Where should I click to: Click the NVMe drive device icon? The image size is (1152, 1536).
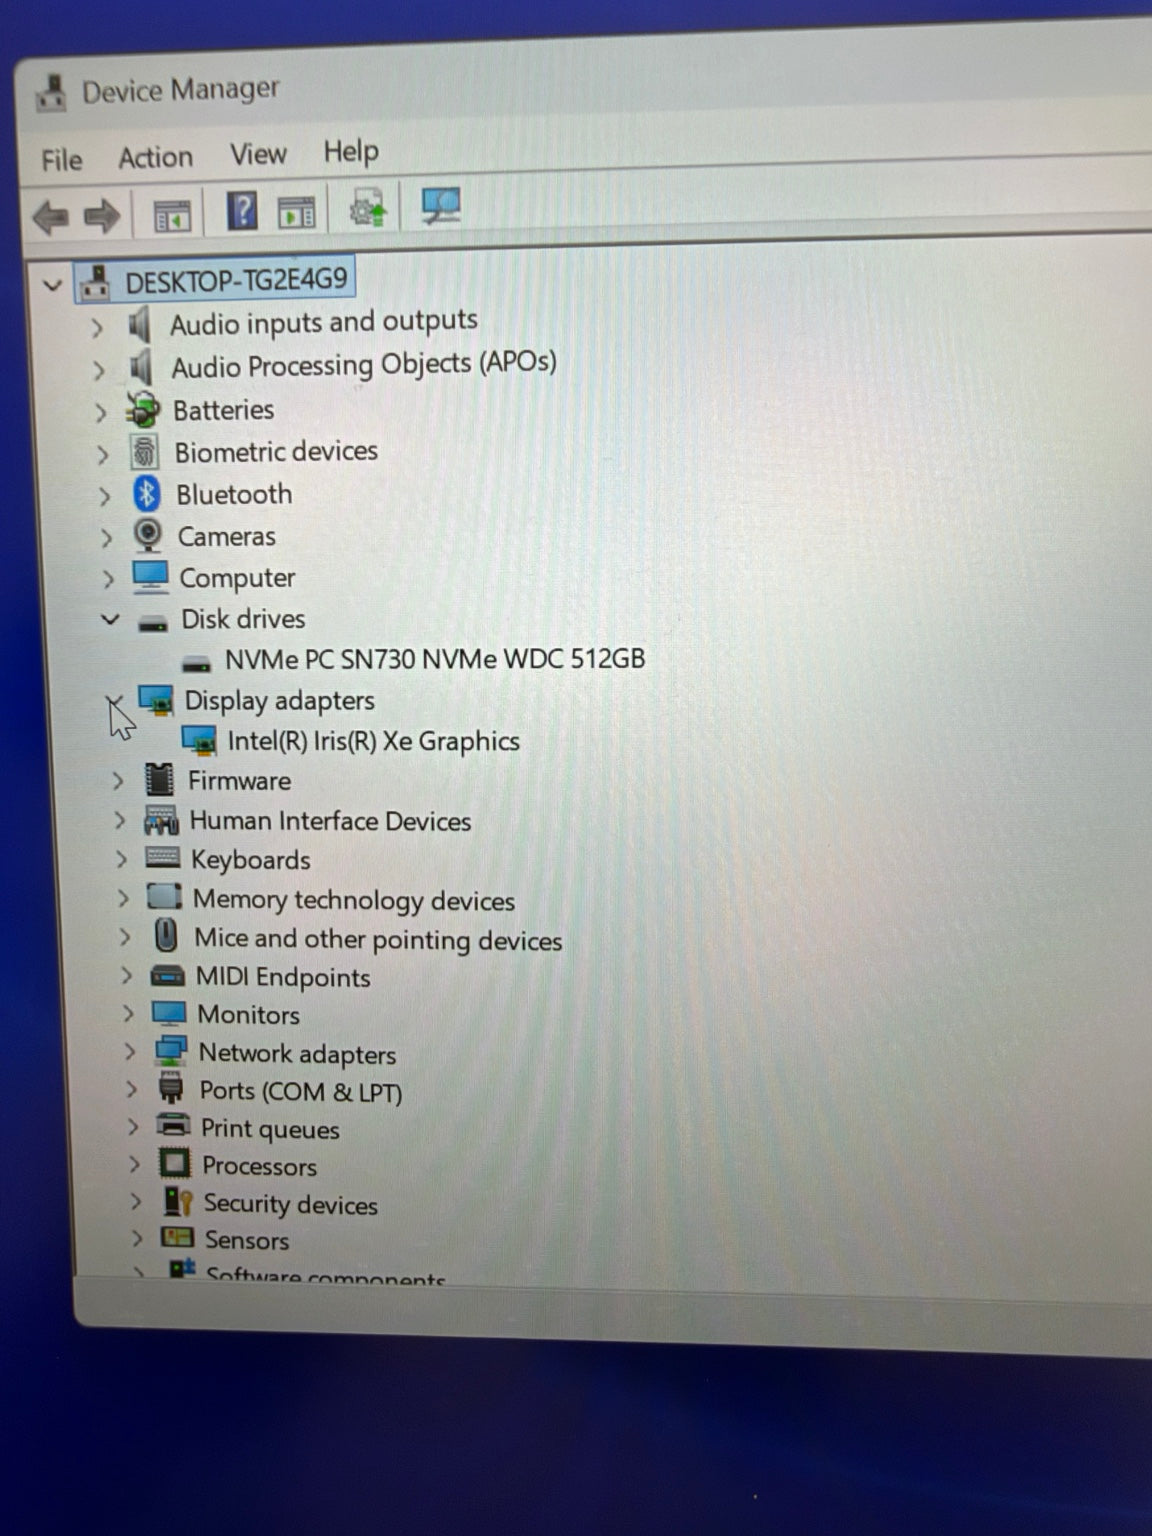196,664
